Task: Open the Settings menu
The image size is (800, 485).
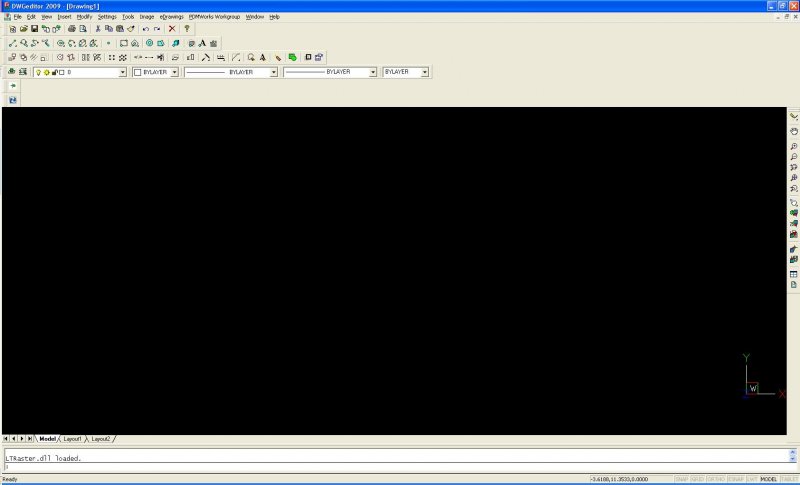Action: (x=107, y=17)
